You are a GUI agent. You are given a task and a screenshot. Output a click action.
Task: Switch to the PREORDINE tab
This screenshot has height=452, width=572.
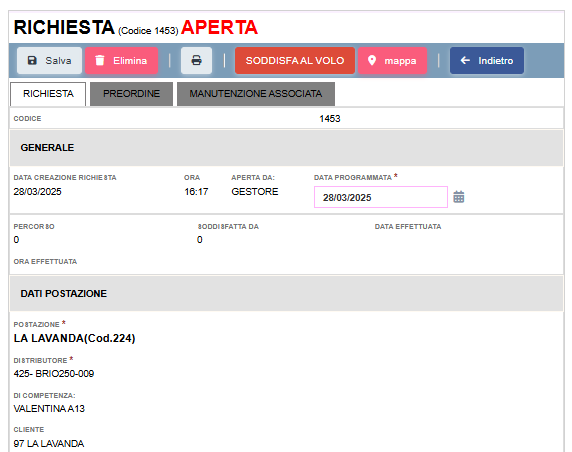[x=131, y=94]
